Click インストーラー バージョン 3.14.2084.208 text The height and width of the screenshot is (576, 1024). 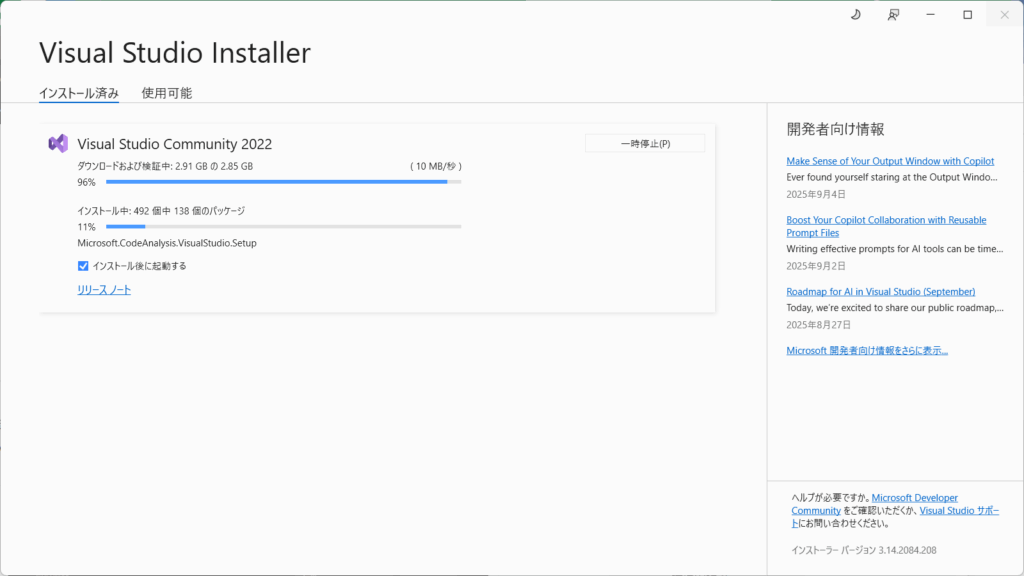tap(863, 550)
